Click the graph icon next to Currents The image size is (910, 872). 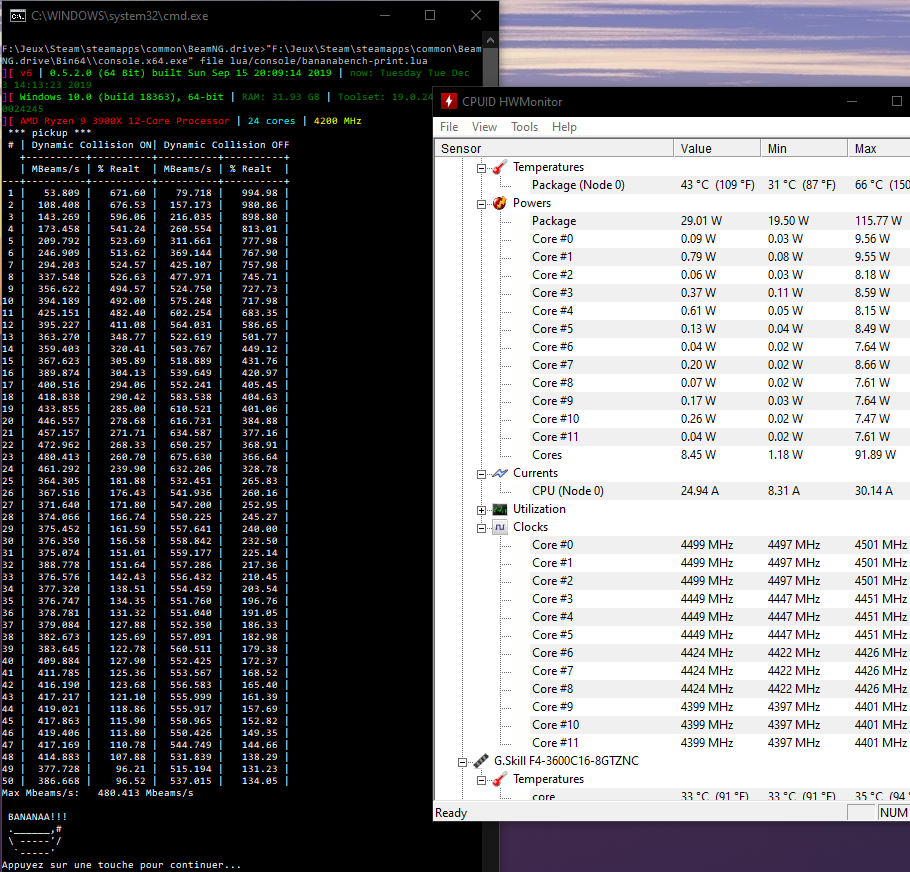(500, 473)
